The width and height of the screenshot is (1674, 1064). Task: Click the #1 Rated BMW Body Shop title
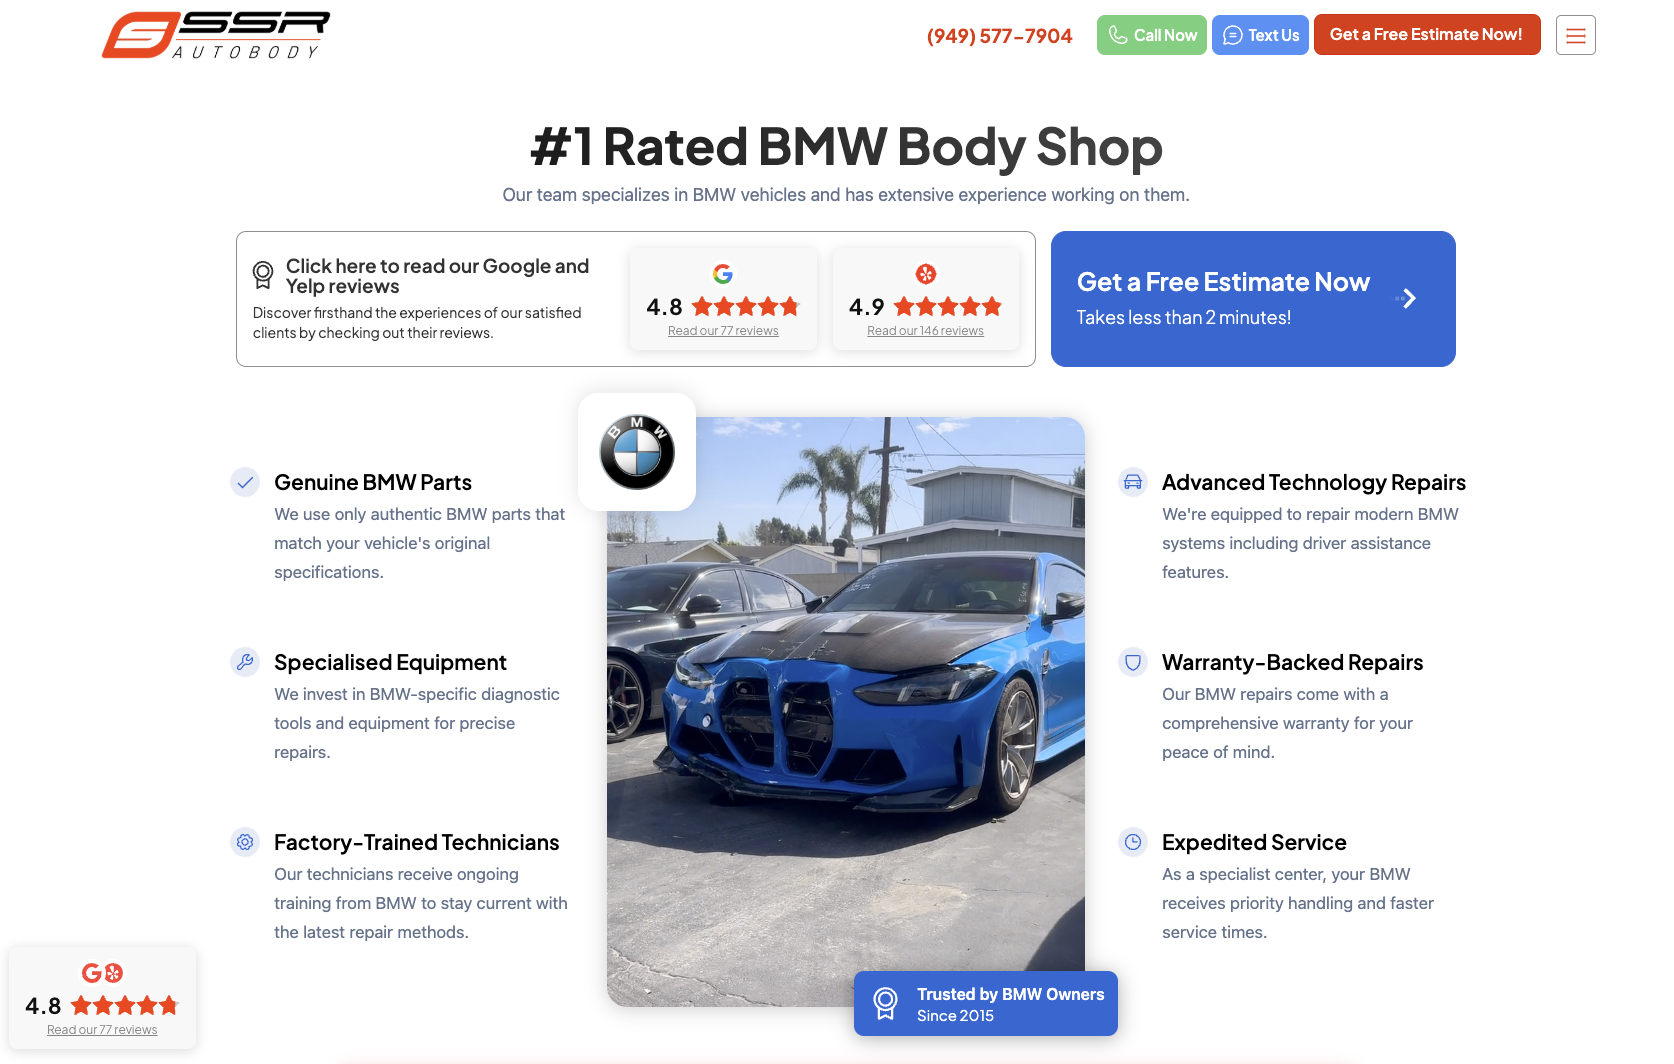(x=846, y=147)
